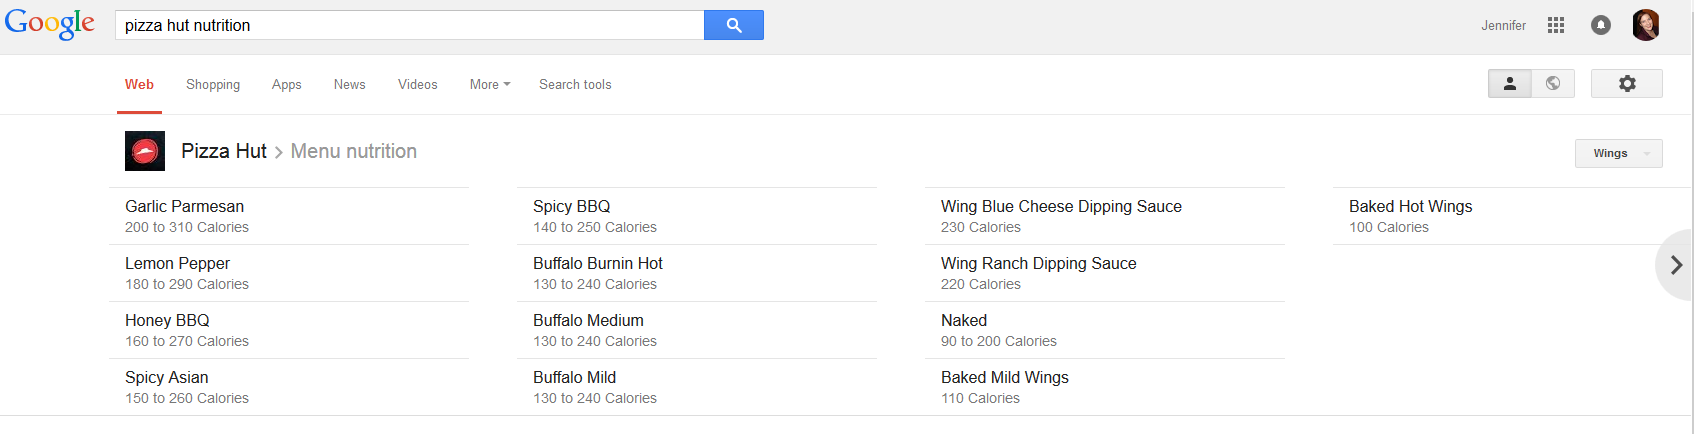
Task: Open the News tab
Action: click(349, 85)
